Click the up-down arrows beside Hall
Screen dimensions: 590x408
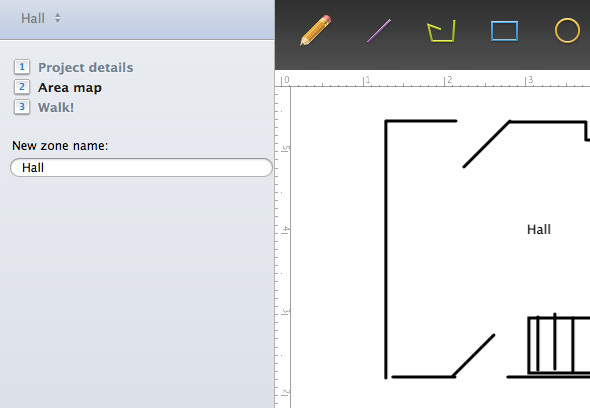57,18
